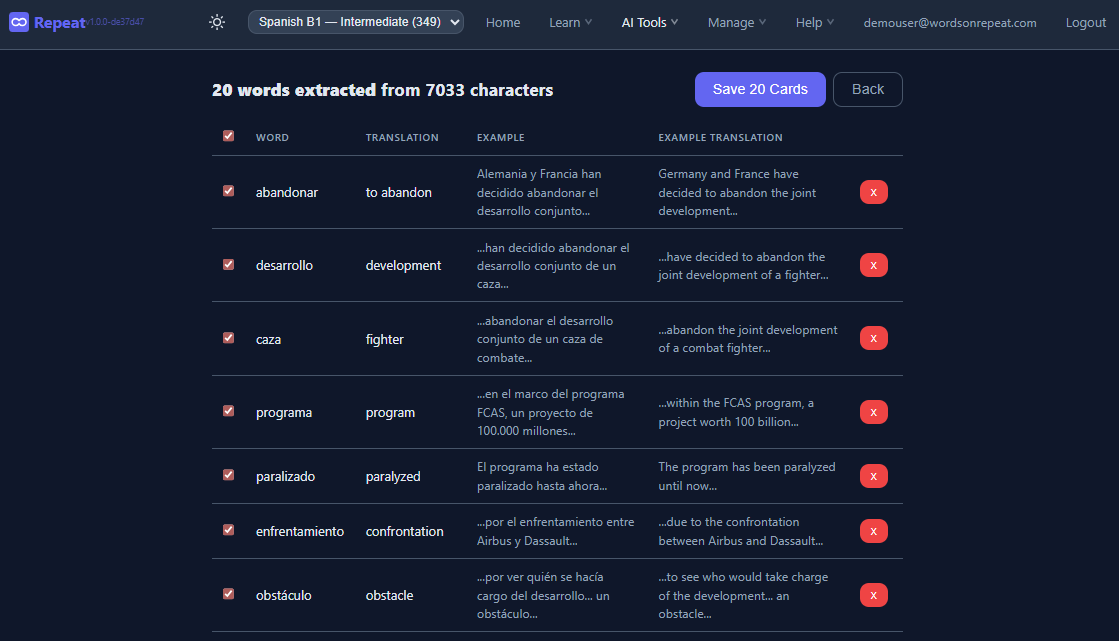This screenshot has height=641, width=1119.
Task: Click example translation 'Germany and France have decided'
Action: click(x=736, y=192)
